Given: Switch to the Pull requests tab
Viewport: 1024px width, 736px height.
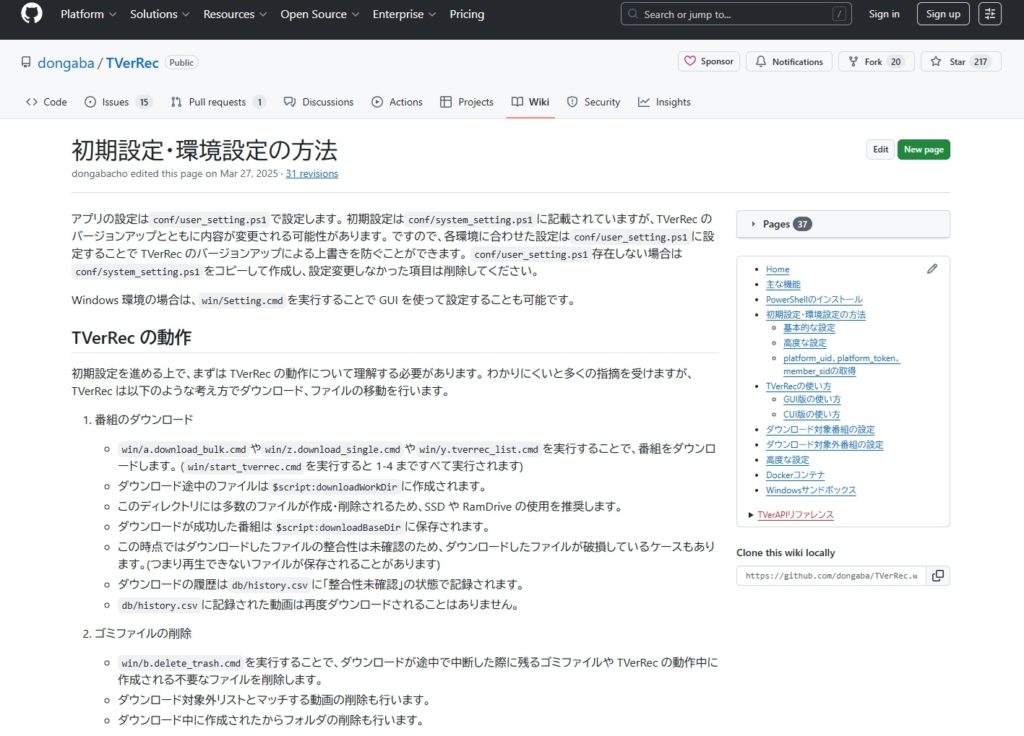Looking at the screenshot, I should click(x=218, y=102).
